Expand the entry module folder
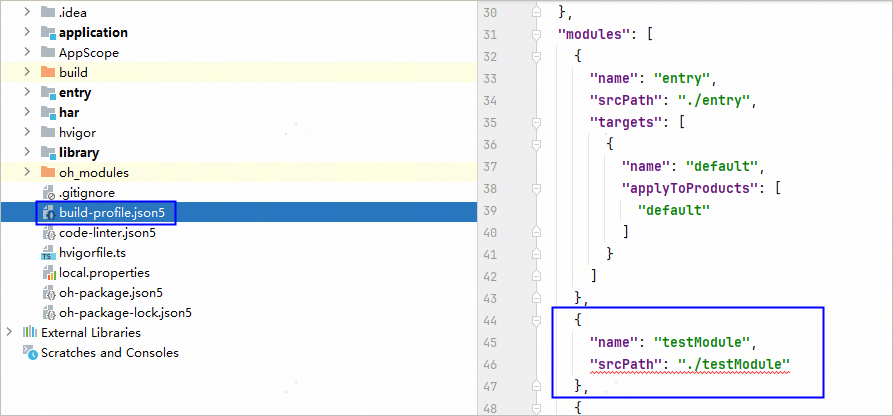The height and width of the screenshot is (416, 893). (26, 93)
